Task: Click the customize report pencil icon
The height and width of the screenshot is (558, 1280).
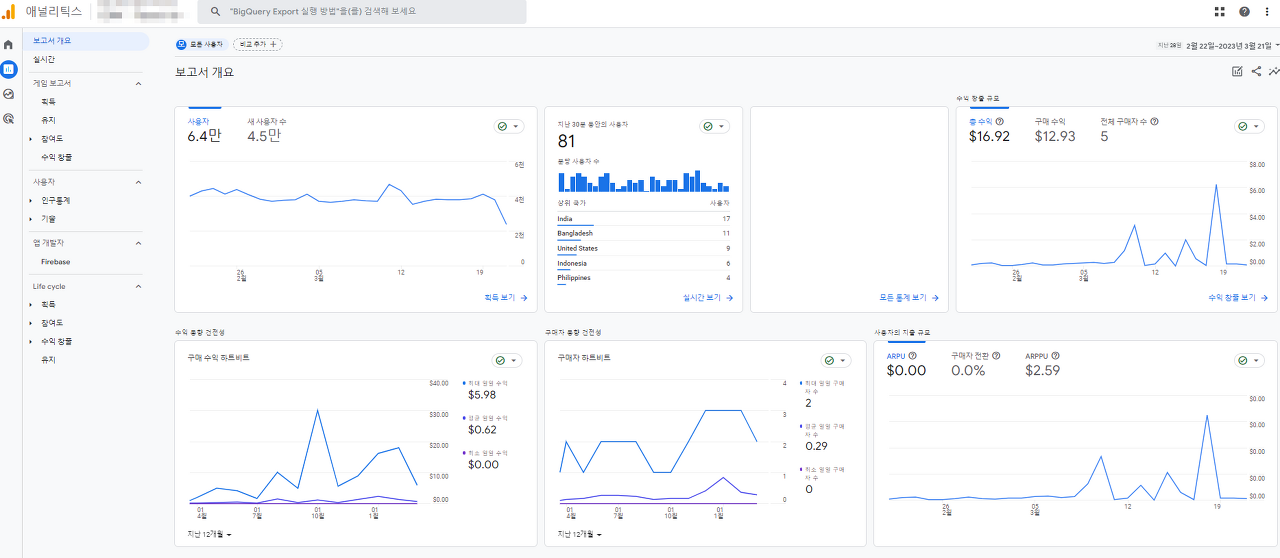Action: [x=1237, y=71]
